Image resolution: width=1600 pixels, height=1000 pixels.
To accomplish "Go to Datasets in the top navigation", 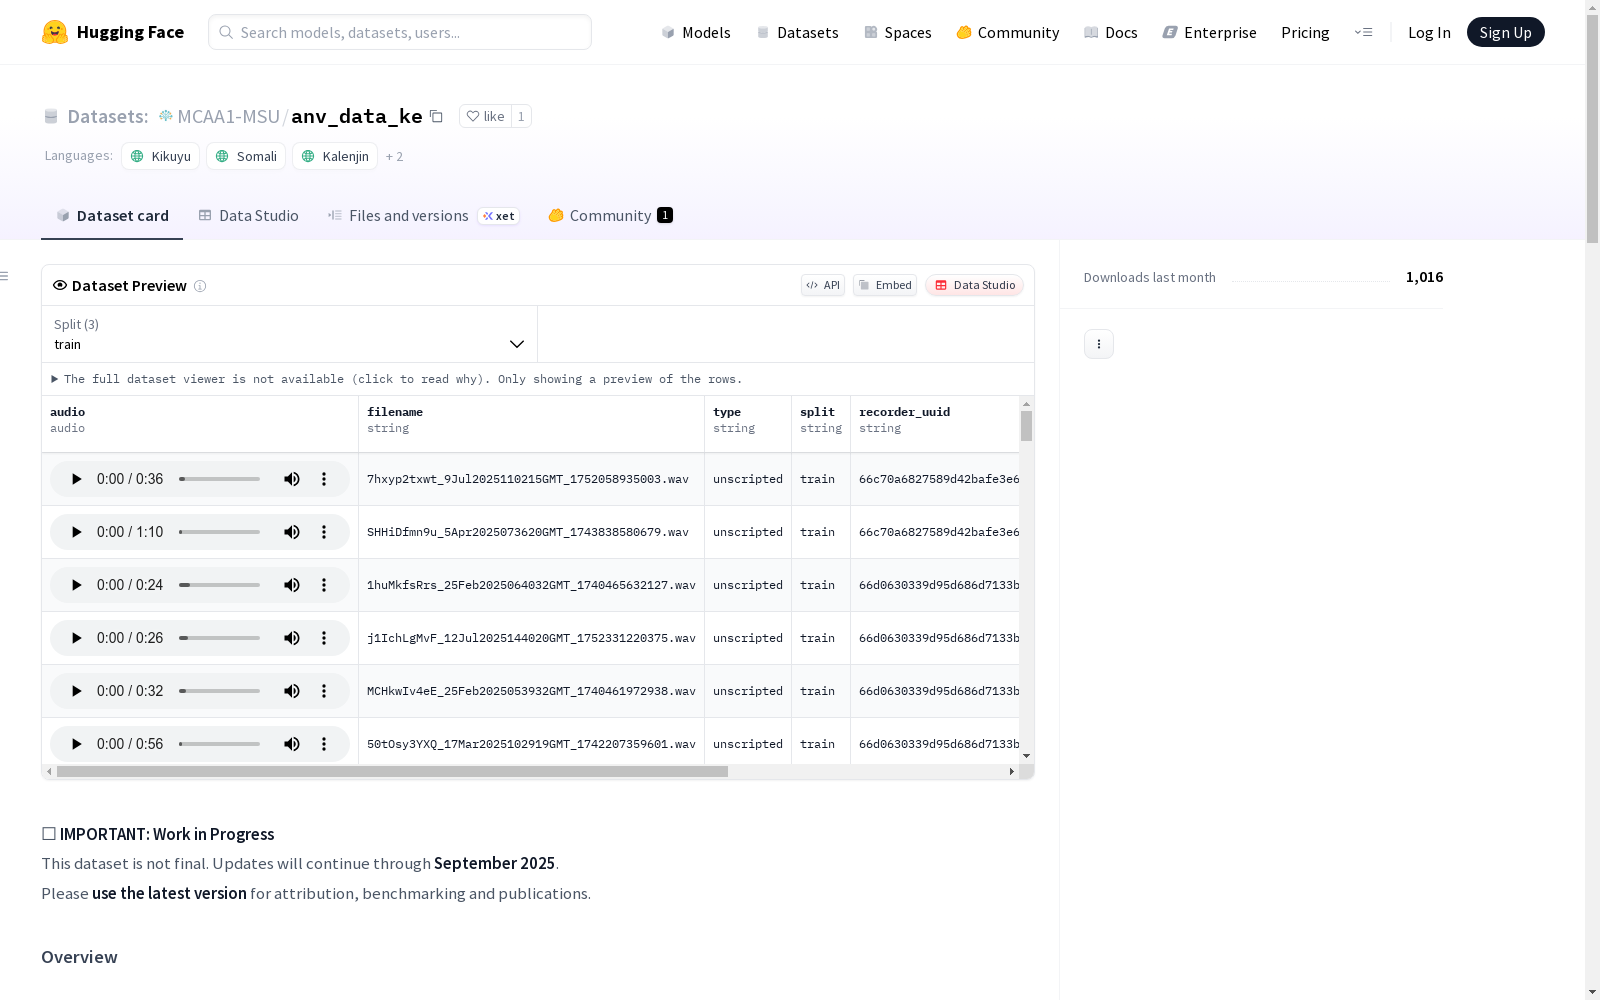I will 797,32.
